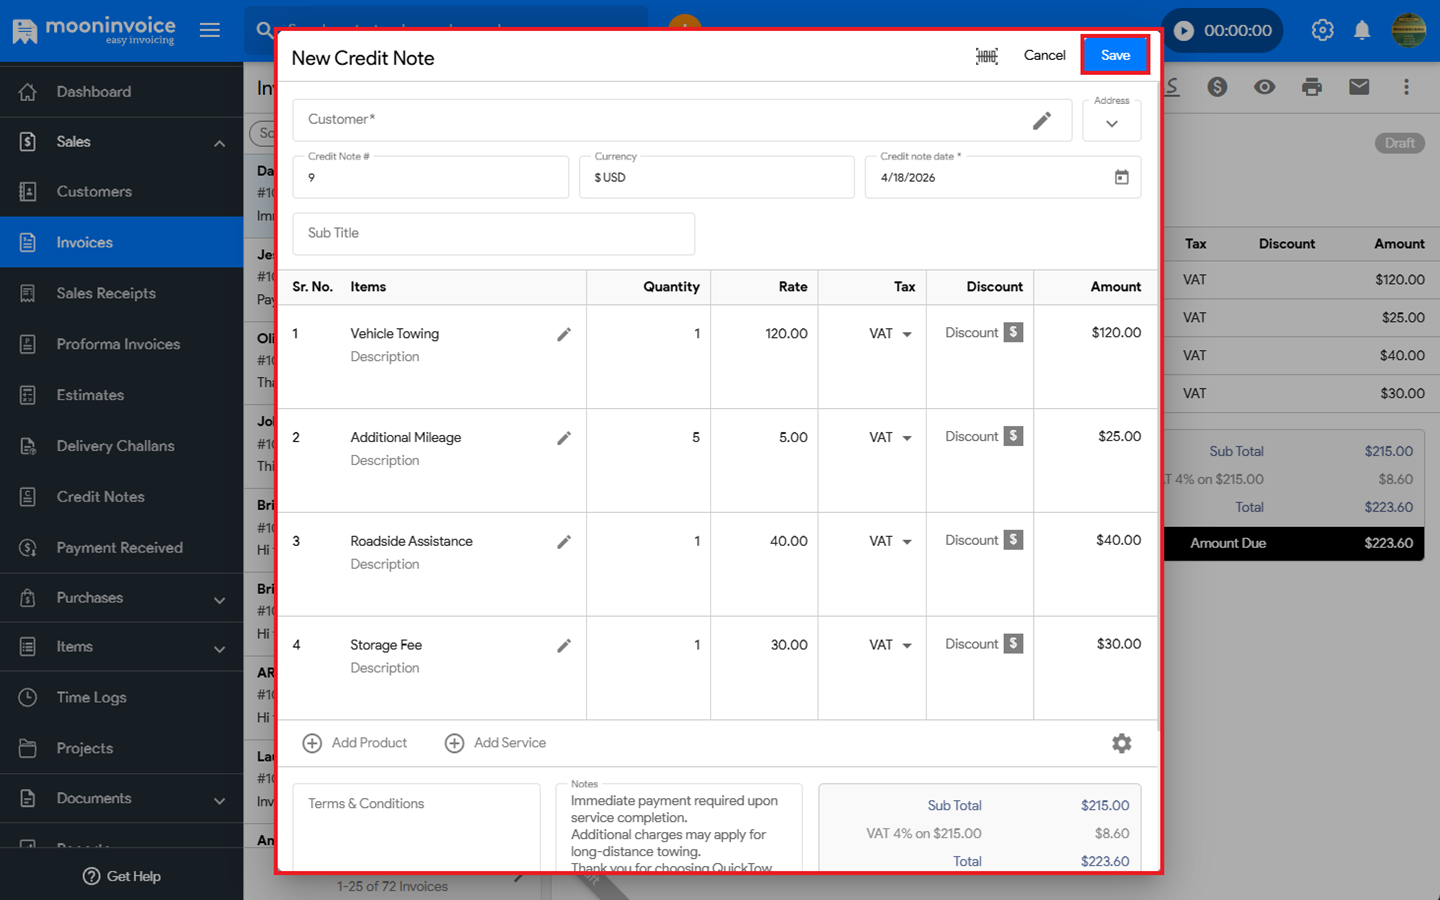The height and width of the screenshot is (900, 1440).
Task: Click the Sub Title input field
Action: click(493, 233)
